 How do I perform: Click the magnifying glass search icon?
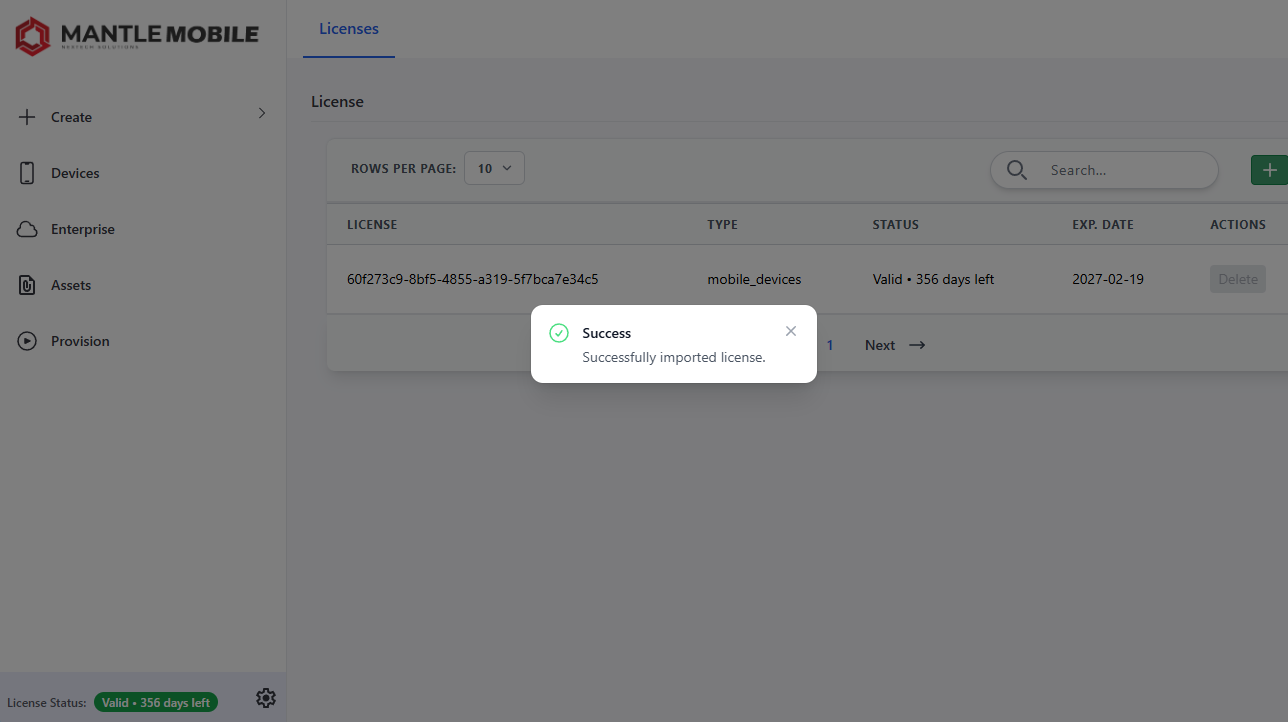point(1017,170)
